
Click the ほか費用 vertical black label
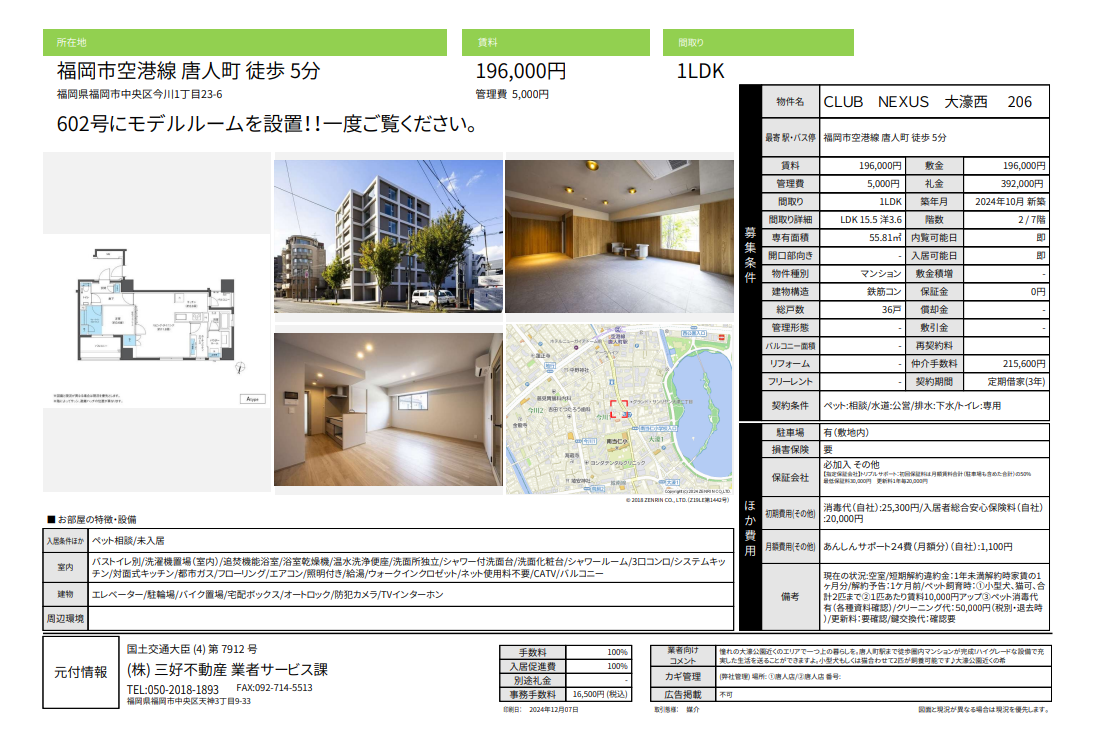click(751, 527)
